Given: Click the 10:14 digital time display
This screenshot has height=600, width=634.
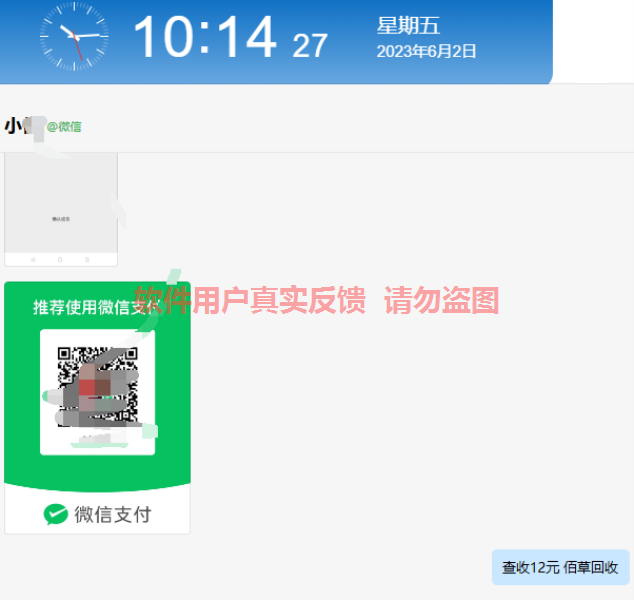Looking at the screenshot, I should [x=205, y=37].
